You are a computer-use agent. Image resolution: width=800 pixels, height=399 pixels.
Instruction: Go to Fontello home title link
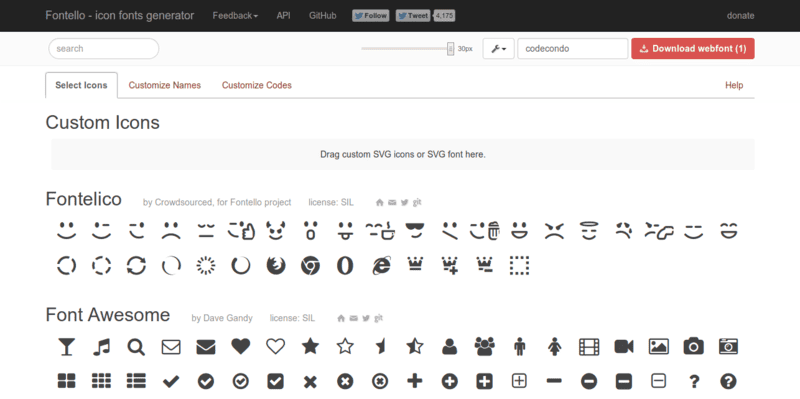coord(119,16)
